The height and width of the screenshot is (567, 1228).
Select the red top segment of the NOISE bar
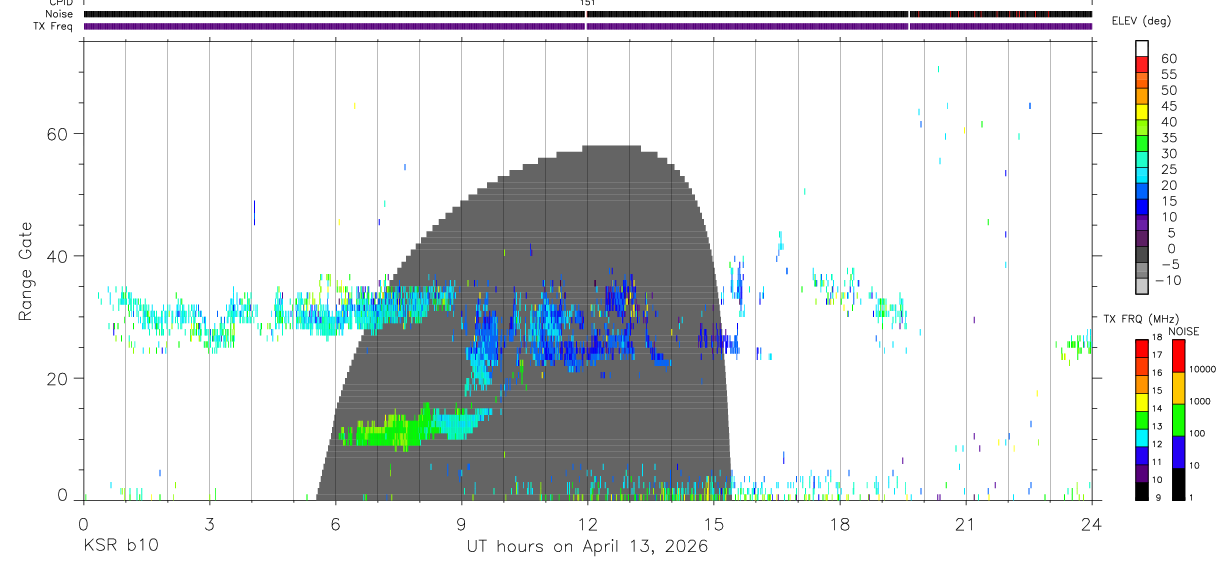coord(1178,356)
